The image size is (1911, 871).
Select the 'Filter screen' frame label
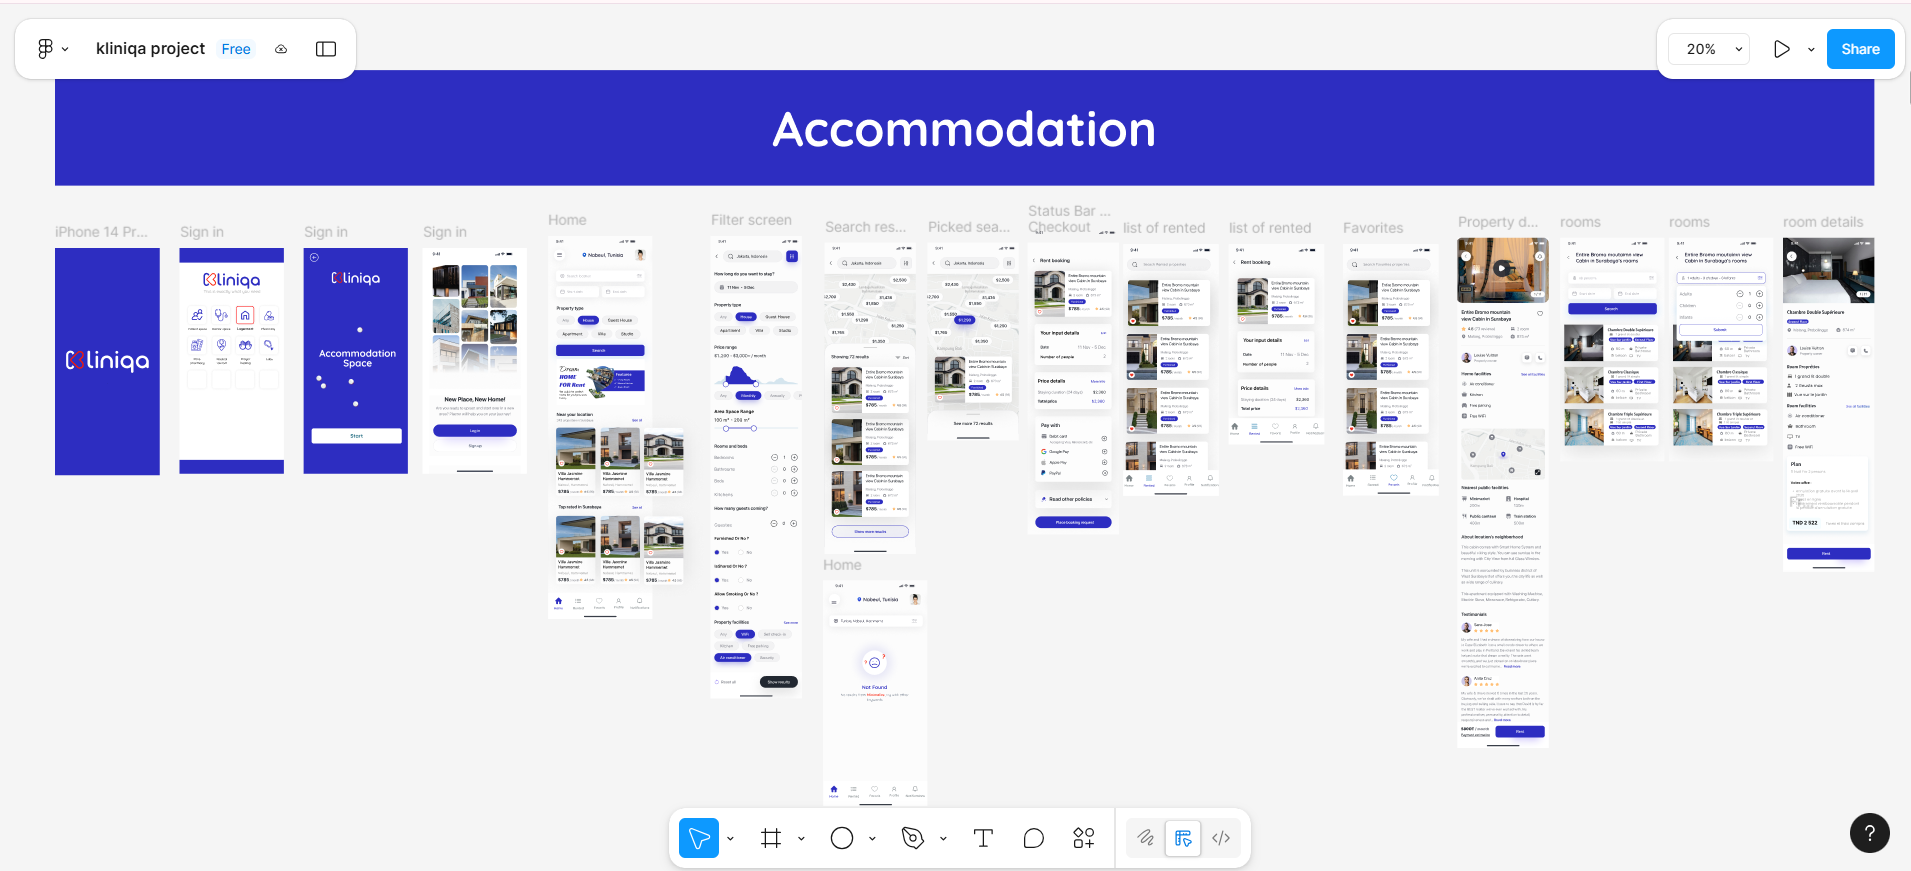751,220
